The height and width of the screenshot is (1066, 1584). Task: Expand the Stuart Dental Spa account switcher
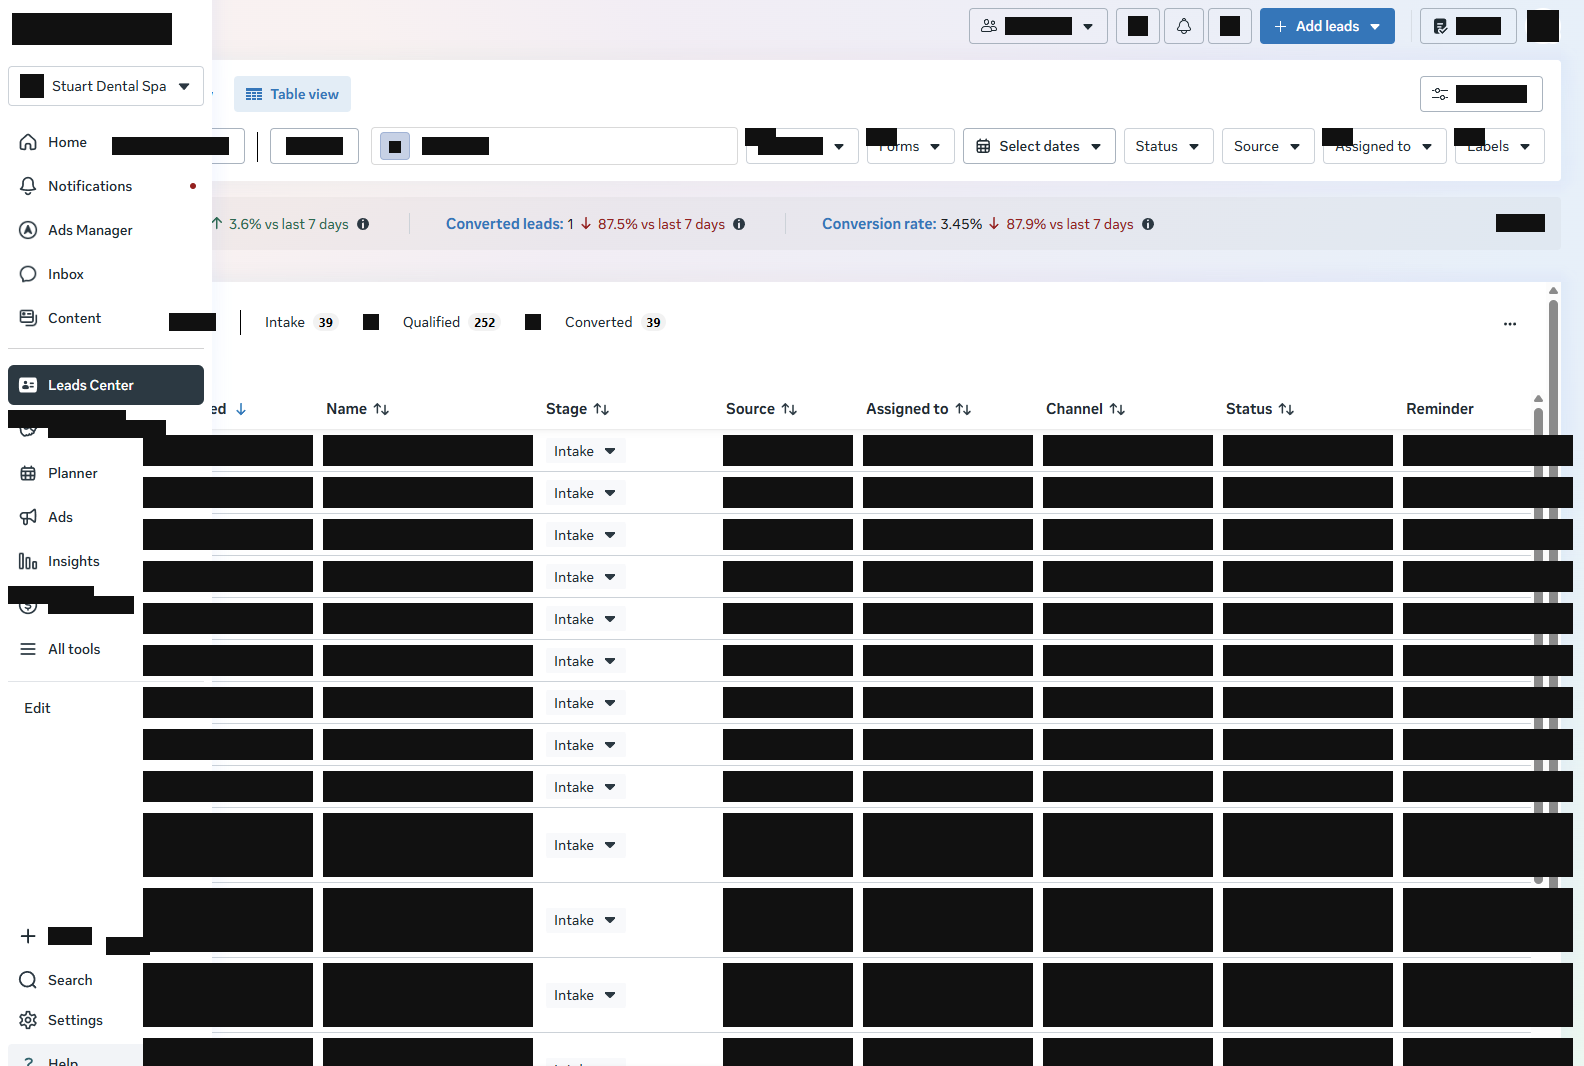pos(106,86)
